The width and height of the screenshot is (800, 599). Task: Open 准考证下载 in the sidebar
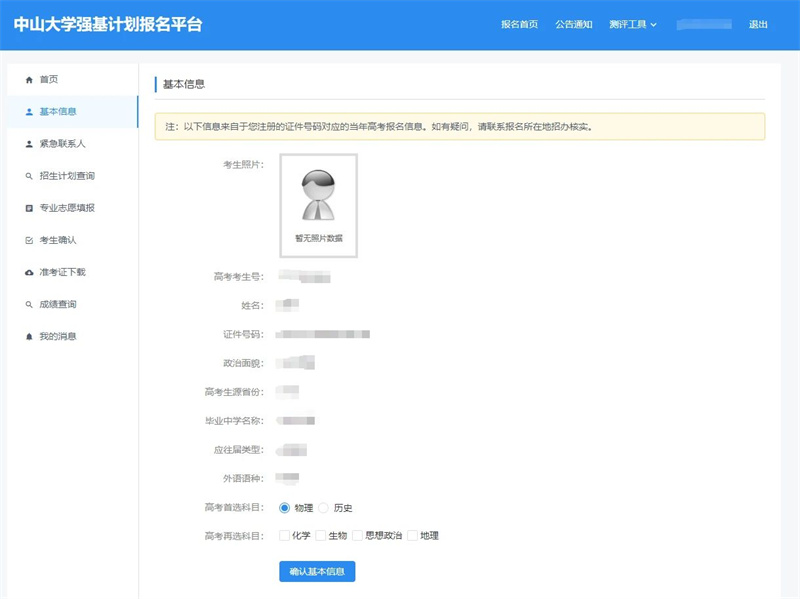72,272
